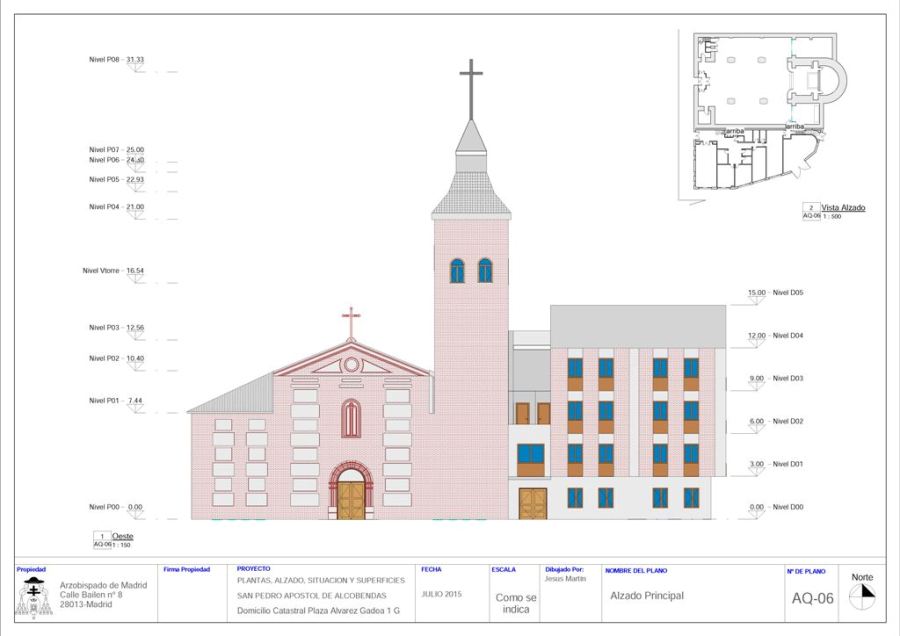Select the JULIO 2015 date field
900x636 pixels.
444,595
